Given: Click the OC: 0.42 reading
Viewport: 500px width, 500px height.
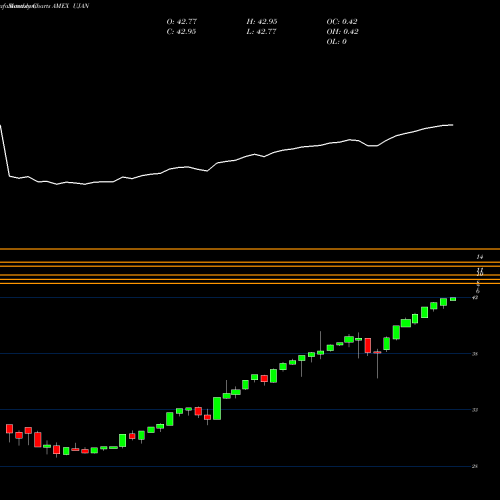Looking at the screenshot, I should (x=342, y=22).
